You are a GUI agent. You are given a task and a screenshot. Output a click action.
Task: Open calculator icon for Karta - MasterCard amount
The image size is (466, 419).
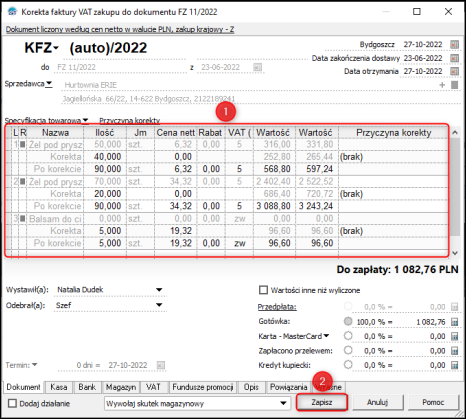[x=454, y=336]
